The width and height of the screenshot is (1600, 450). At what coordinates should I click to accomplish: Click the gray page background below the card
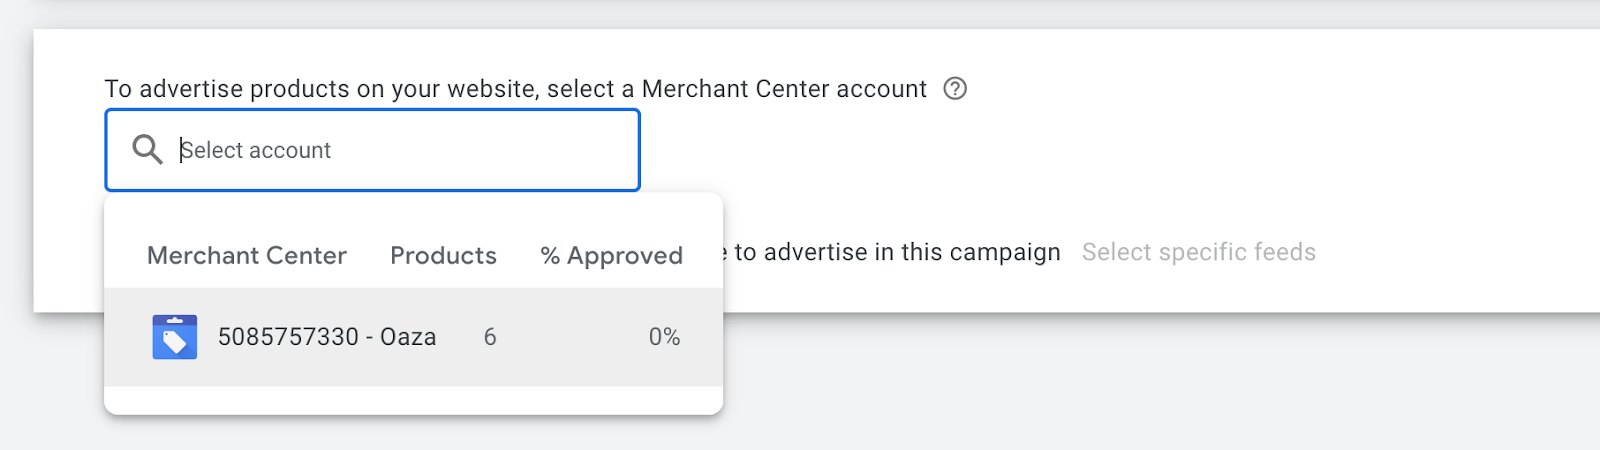tap(1100, 390)
